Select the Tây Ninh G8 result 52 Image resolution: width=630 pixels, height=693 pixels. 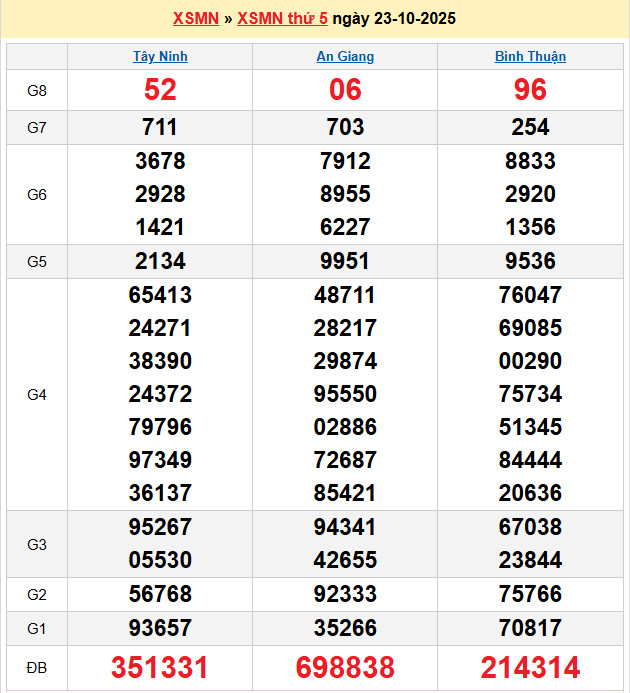(x=160, y=90)
